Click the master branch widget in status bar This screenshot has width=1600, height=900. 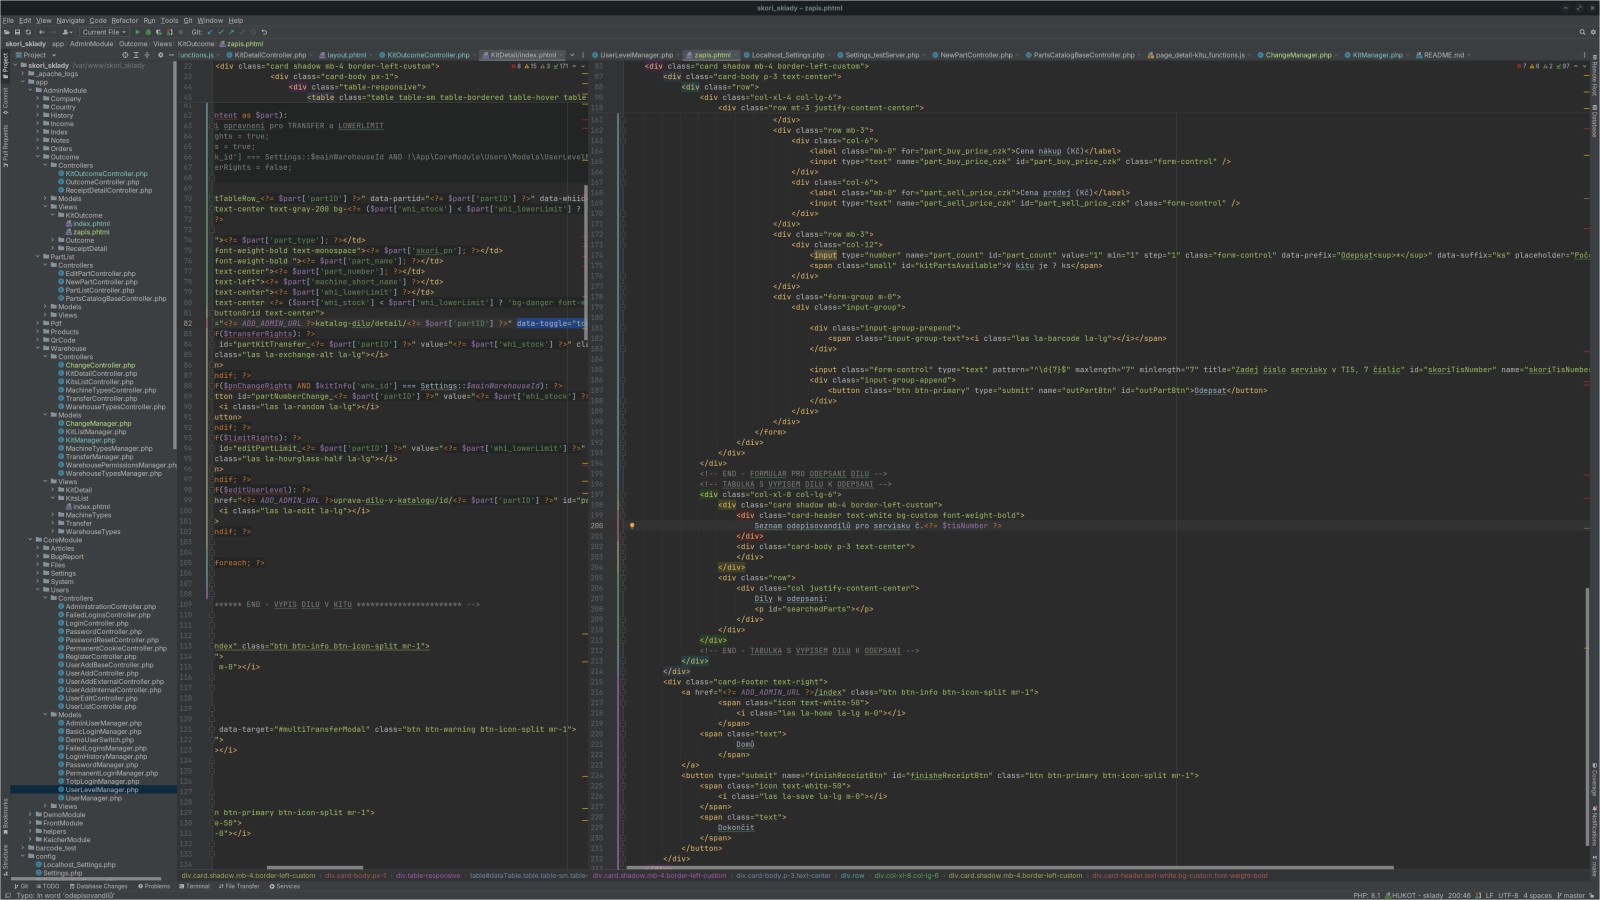coord(1573,895)
